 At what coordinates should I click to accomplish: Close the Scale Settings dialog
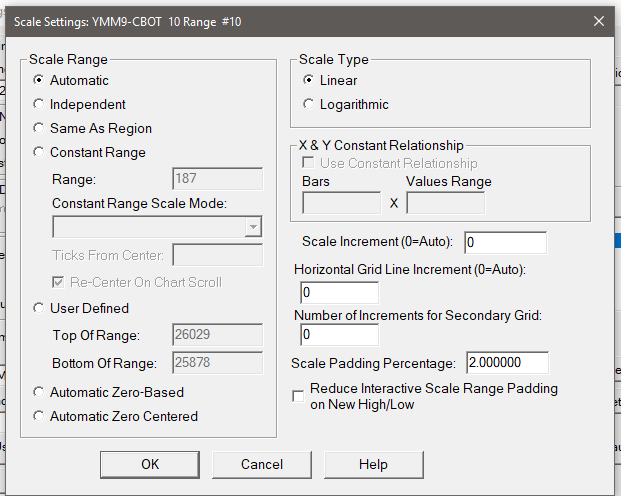[x=598, y=21]
